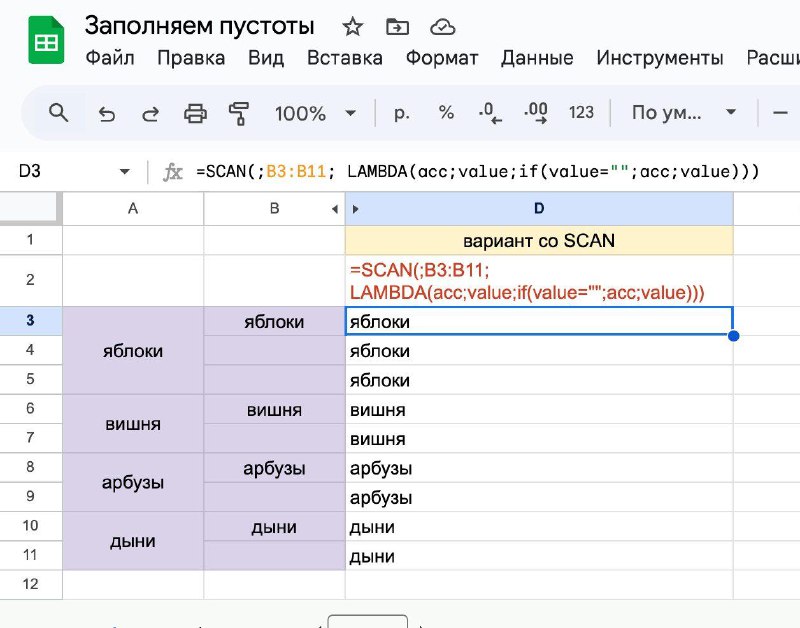Apply percent format button
This screenshot has height=628, width=800.
tap(446, 112)
